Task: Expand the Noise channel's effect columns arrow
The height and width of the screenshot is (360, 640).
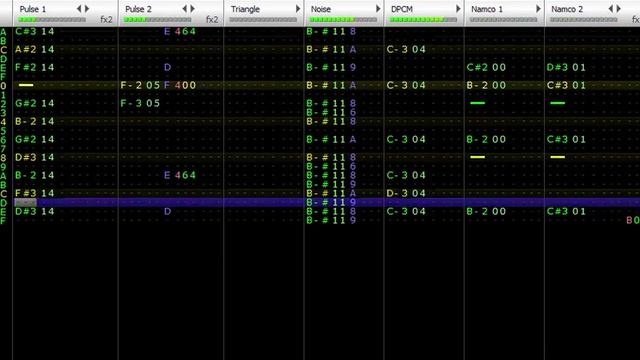Action: click(x=378, y=9)
